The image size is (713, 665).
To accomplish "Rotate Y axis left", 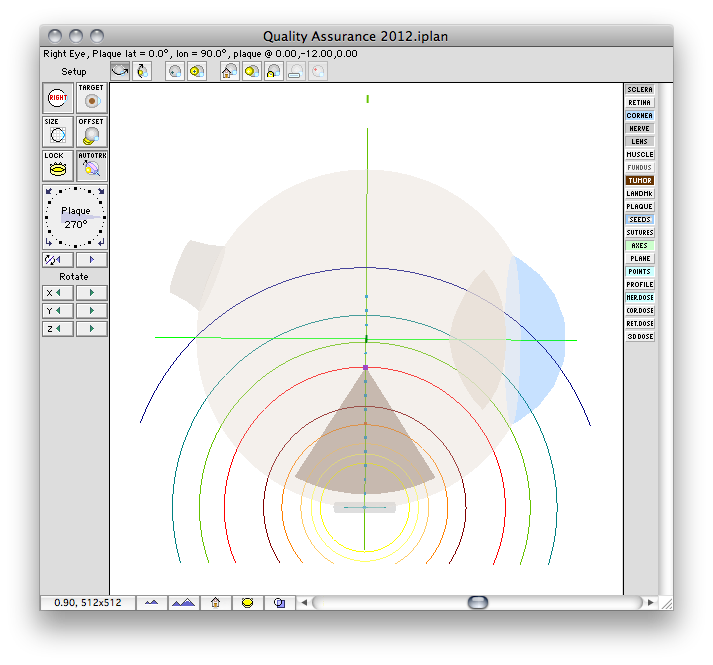I will (58, 311).
